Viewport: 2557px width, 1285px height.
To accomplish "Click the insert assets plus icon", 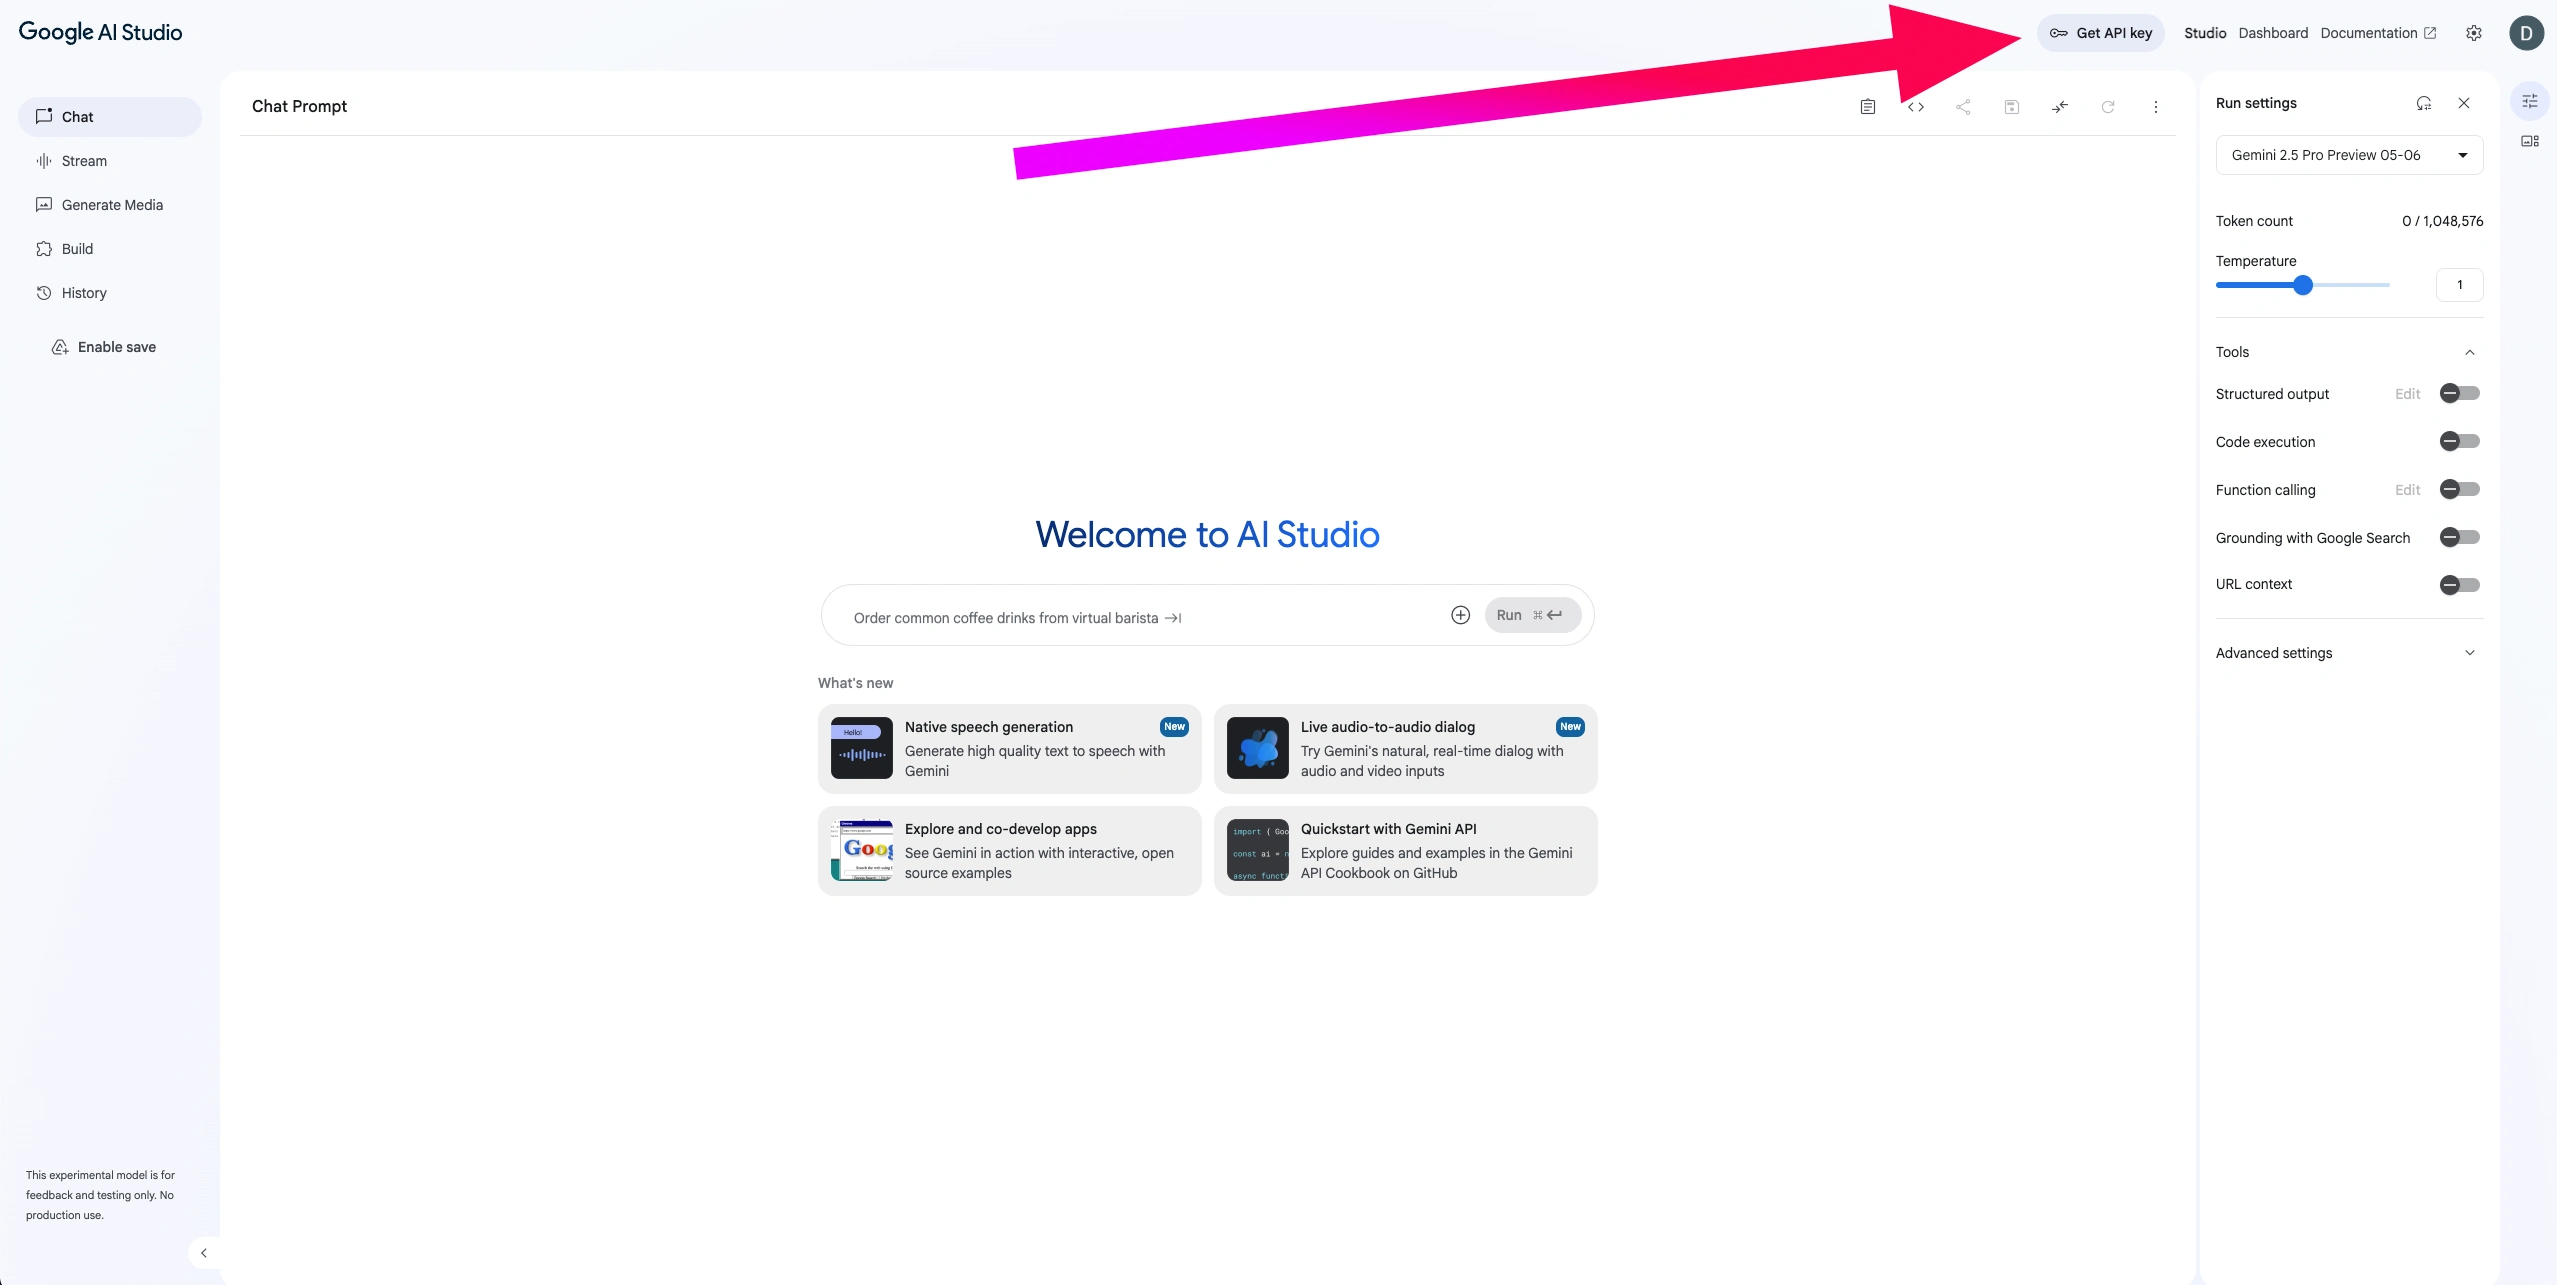I will (1460, 615).
